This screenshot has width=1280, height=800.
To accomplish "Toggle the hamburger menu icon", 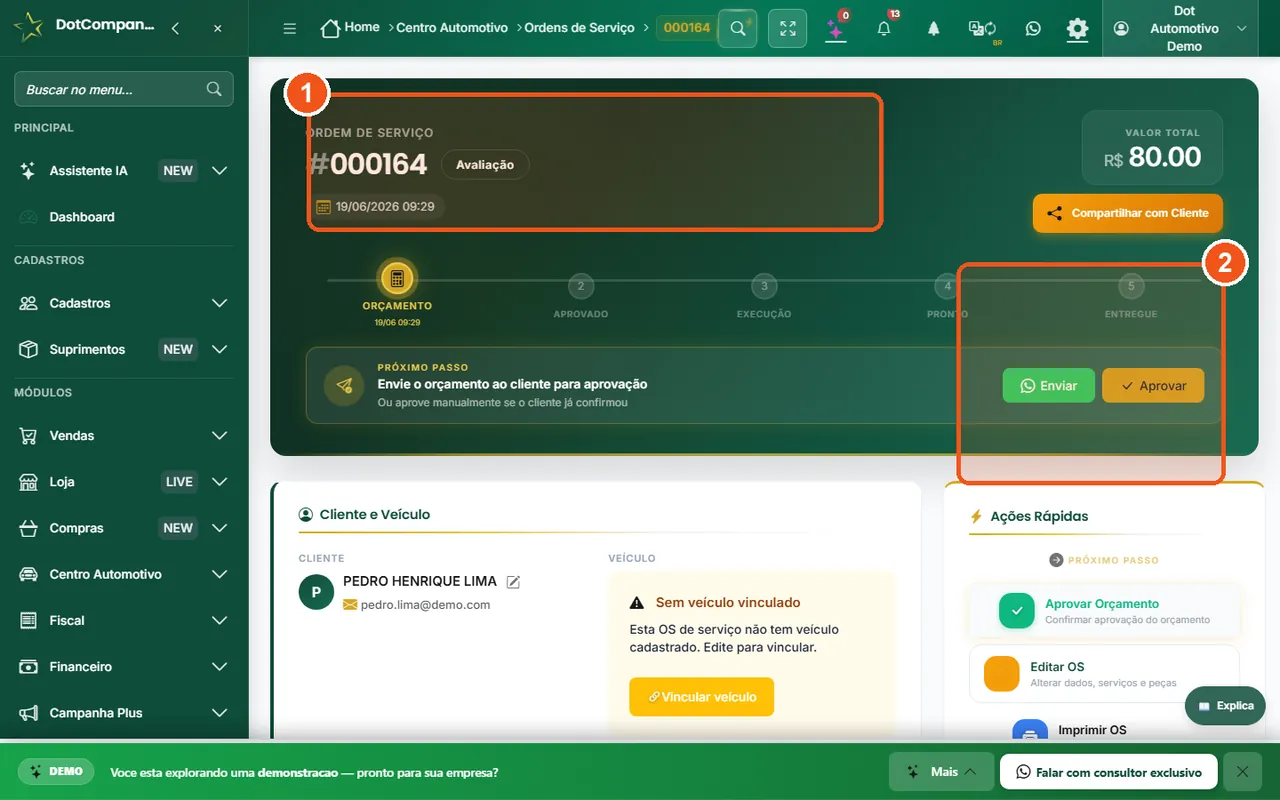I will (290, 29).
